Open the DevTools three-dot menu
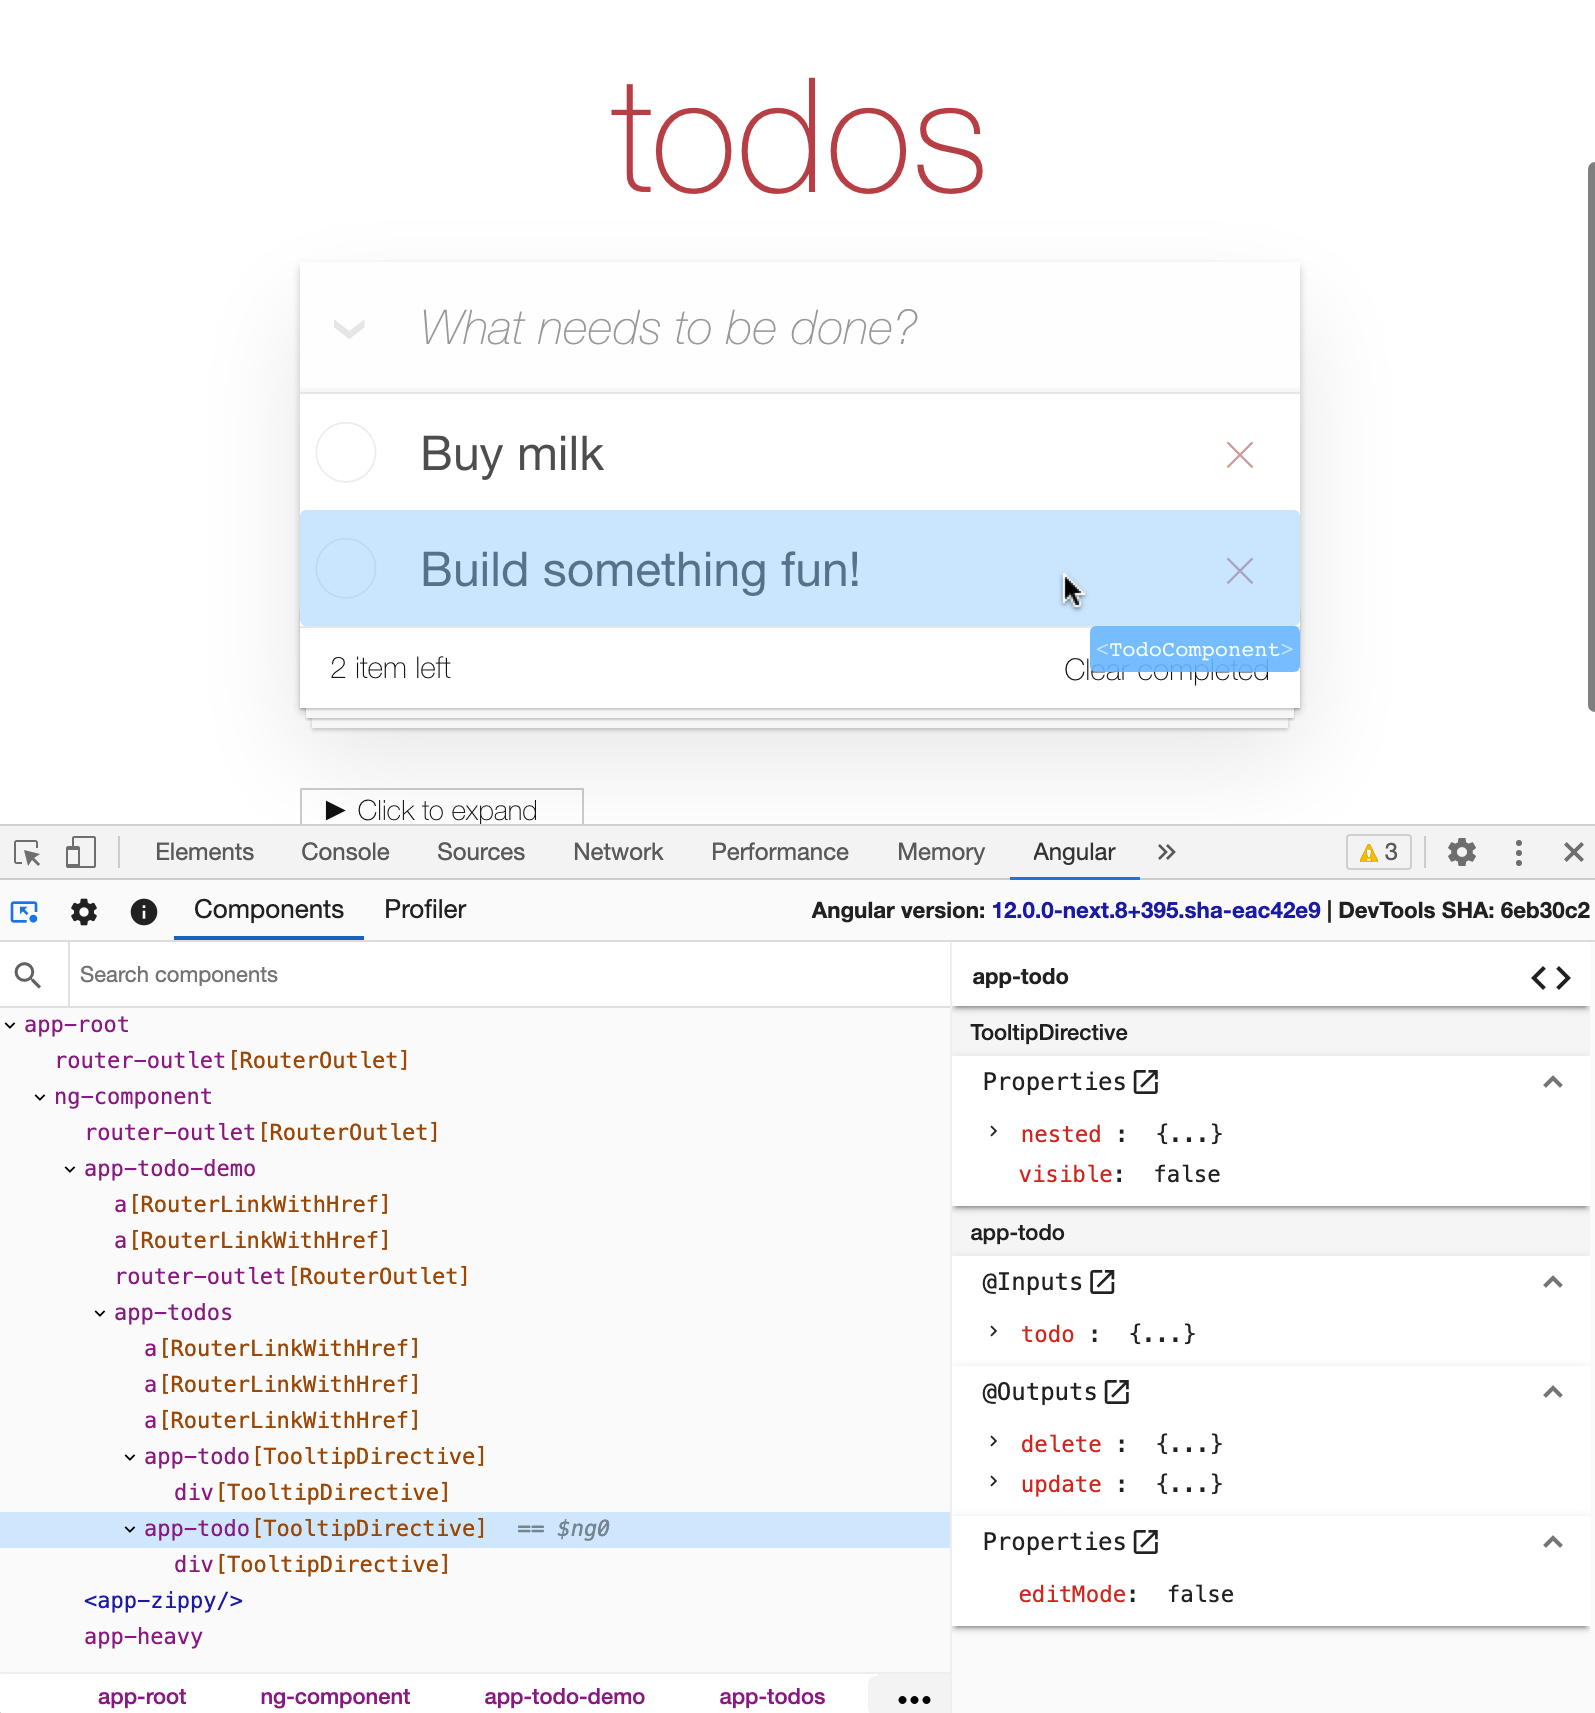The image size is (1595, 1713). [1518, 853]
